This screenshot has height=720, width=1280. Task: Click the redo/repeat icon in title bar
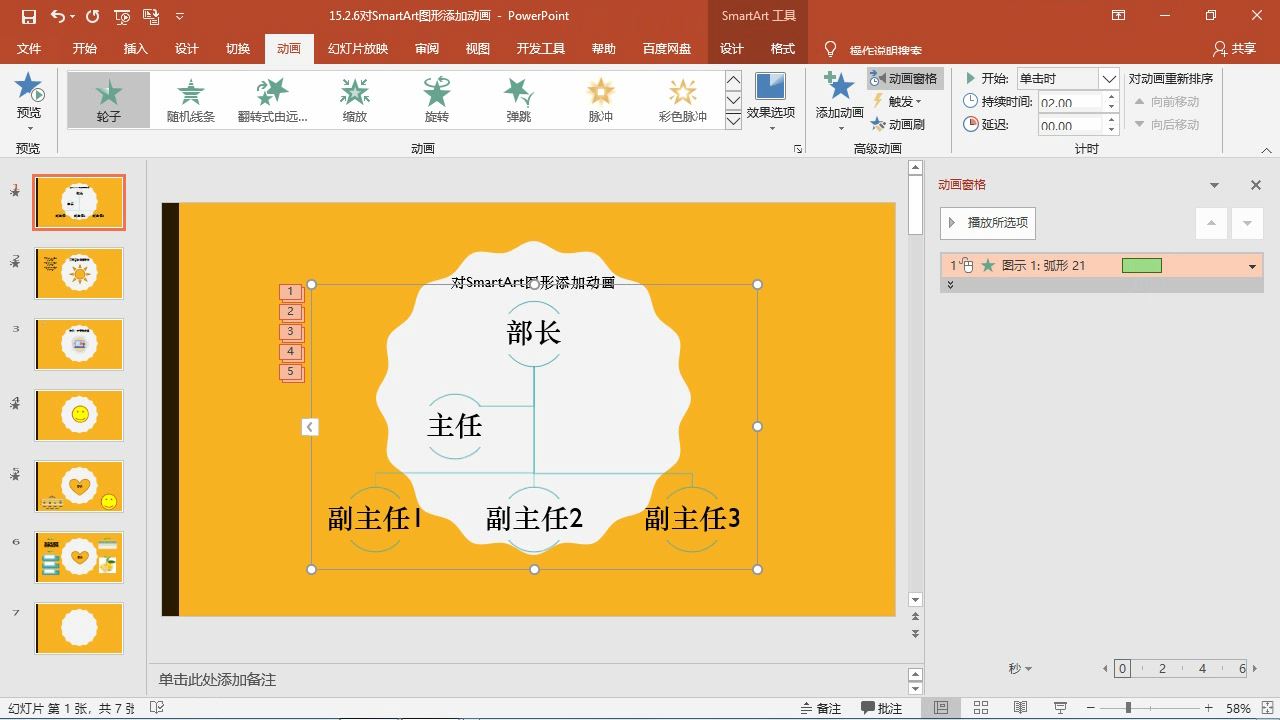(x=93, y=16)
